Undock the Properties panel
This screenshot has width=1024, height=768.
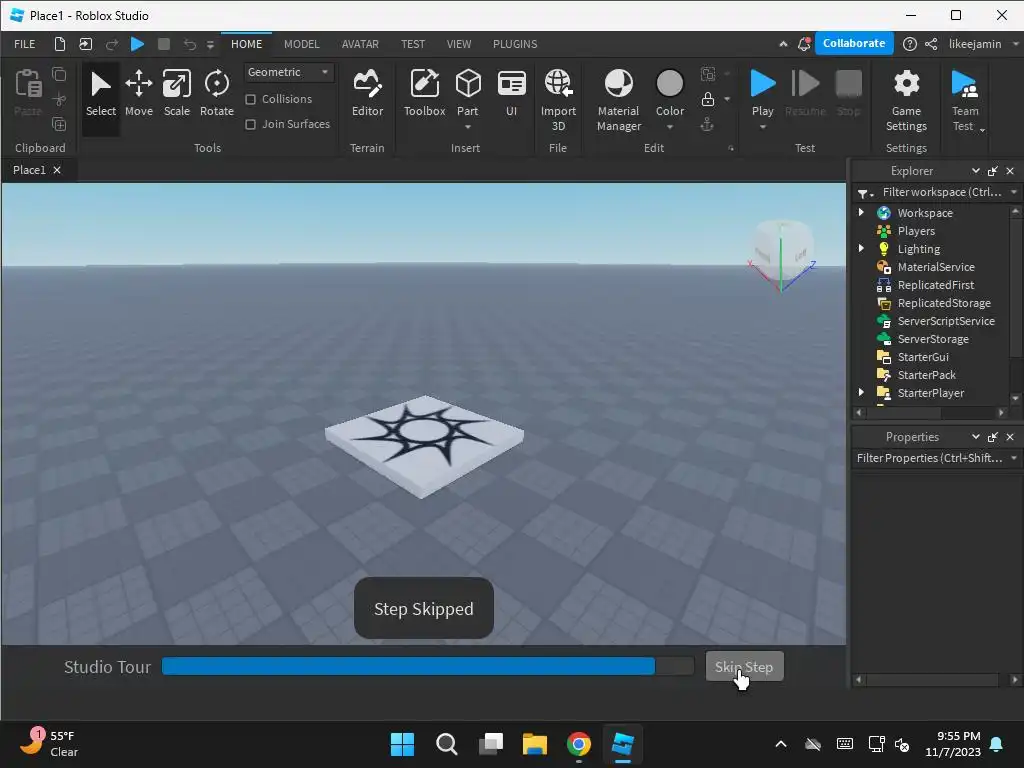point(993,436)
